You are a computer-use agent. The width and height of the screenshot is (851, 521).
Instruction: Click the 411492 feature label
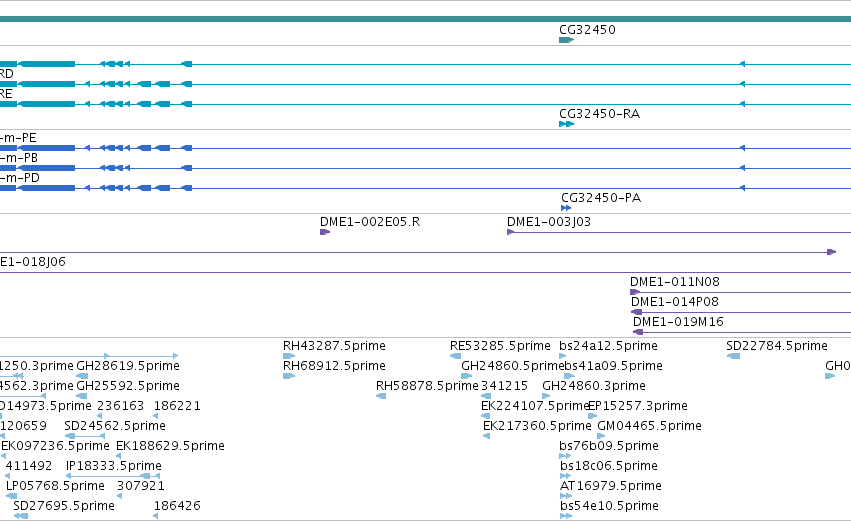pyautogui.click(x=29, y=467)
